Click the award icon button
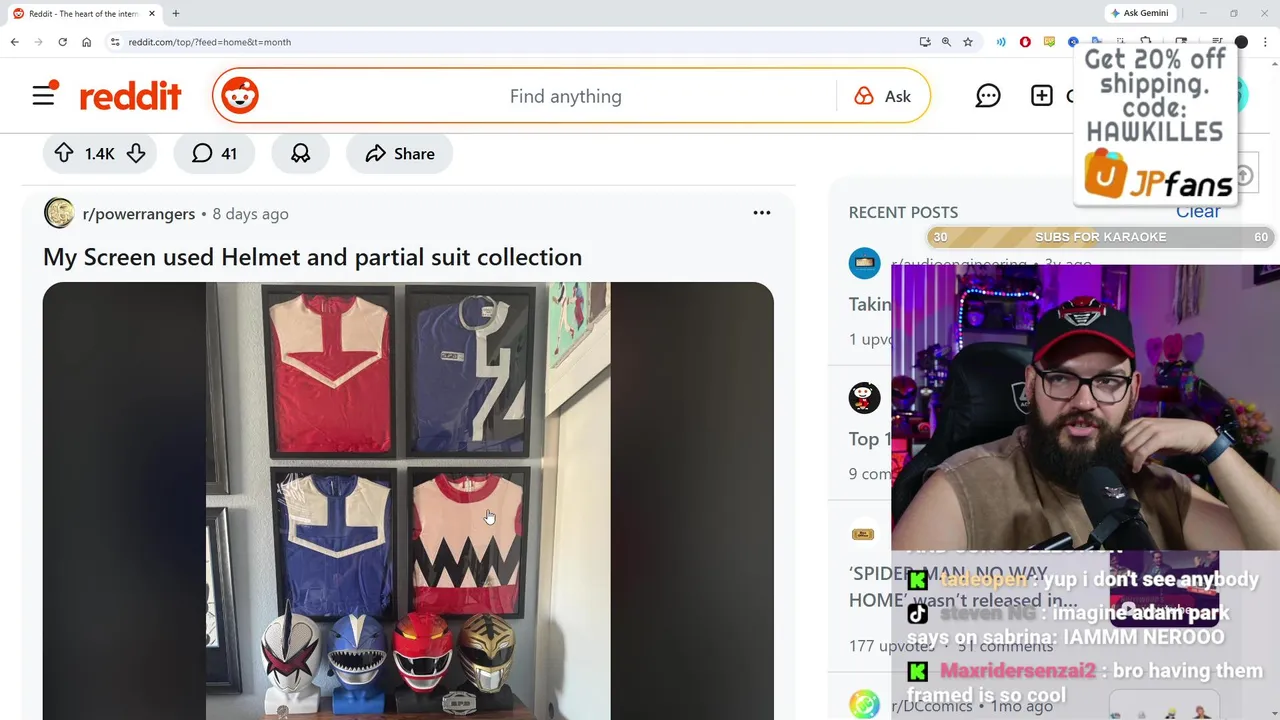 coord(300,153)
